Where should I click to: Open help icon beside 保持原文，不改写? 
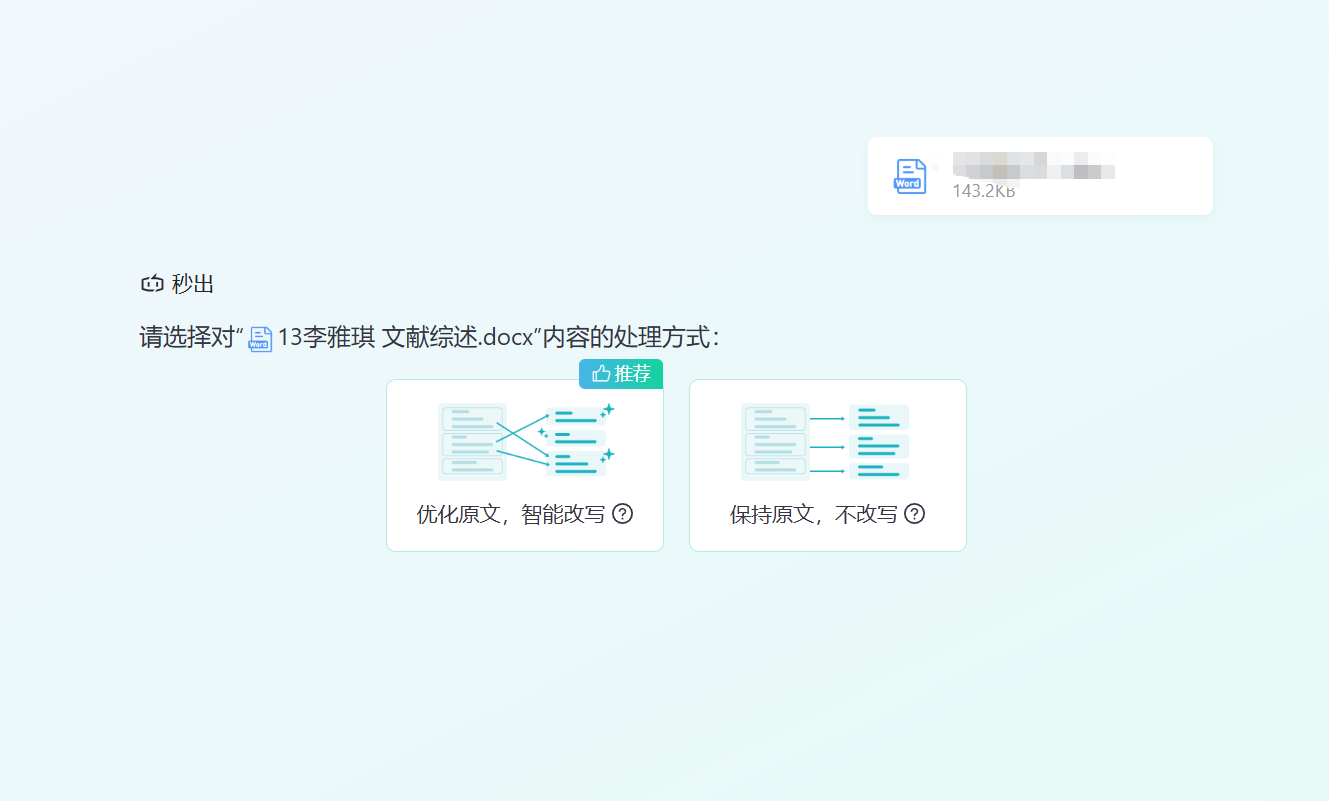pyautogui.click(x=914, y=514)
